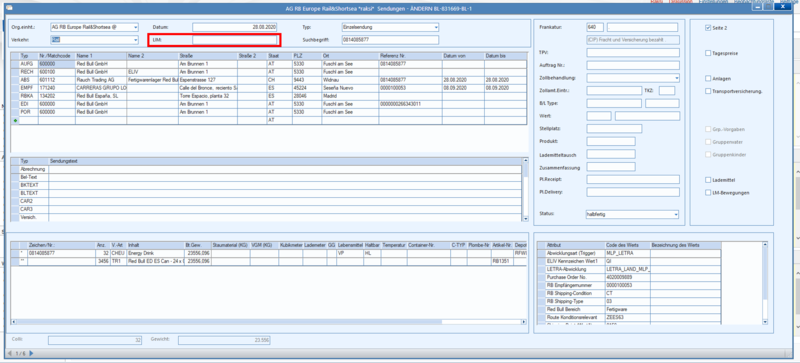Screen dimensions: 800x363
Task: Go to previous page with the left arrow beside 1/6
Action: (x=9, y=353)
